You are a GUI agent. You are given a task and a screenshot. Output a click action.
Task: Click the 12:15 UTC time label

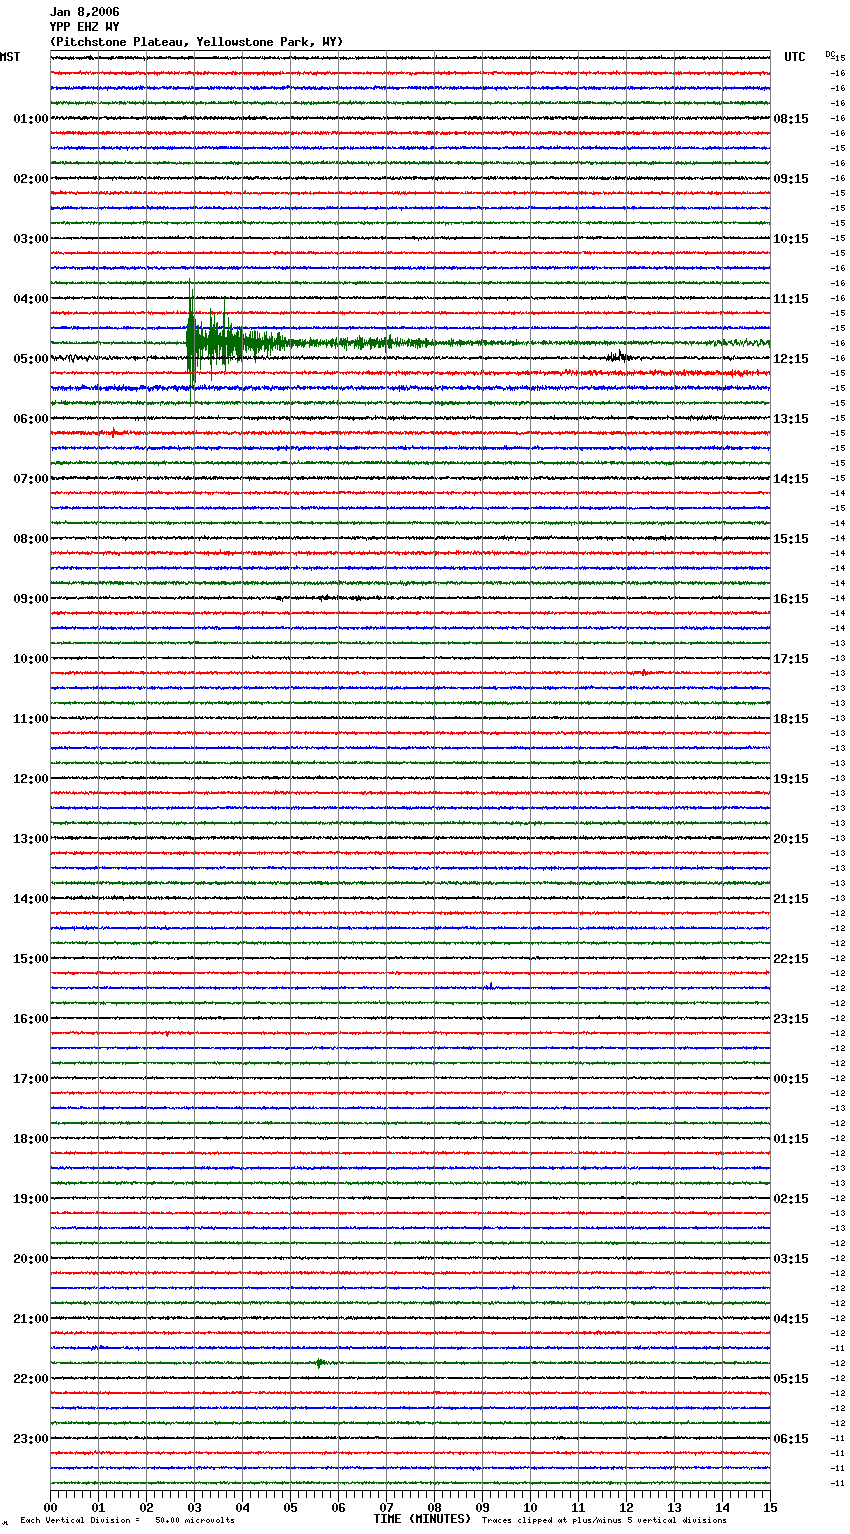coord(791,359)
